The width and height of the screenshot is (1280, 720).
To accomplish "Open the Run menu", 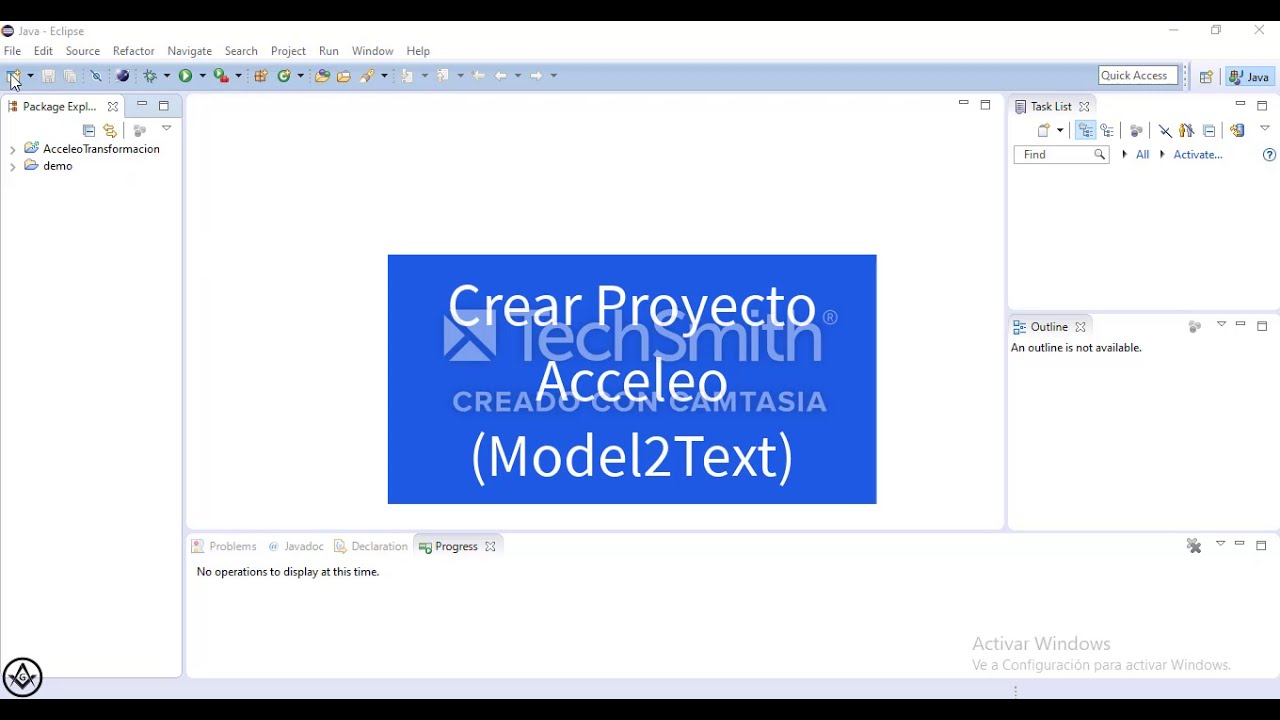I will coord(329,51).
